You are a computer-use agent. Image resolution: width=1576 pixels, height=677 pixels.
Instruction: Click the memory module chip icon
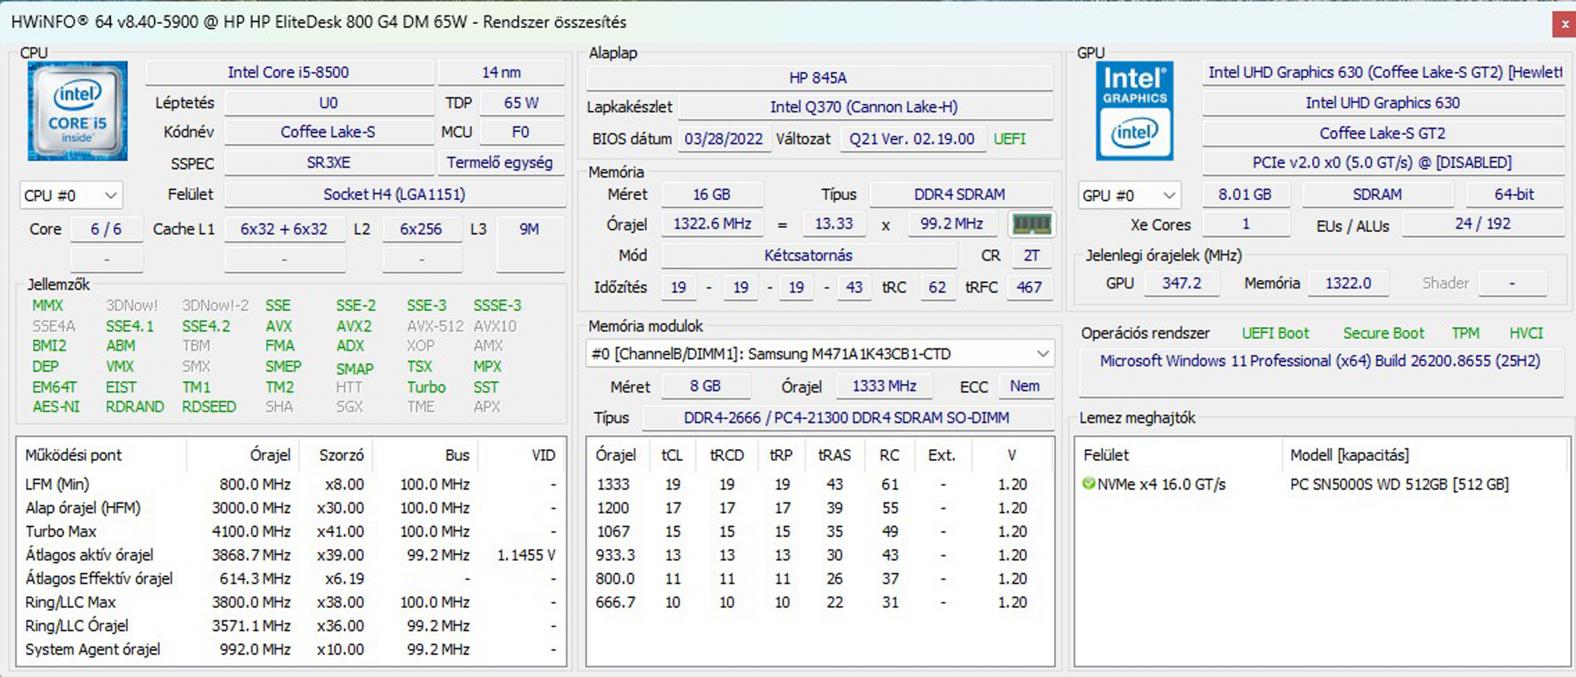coord(1031,224)
